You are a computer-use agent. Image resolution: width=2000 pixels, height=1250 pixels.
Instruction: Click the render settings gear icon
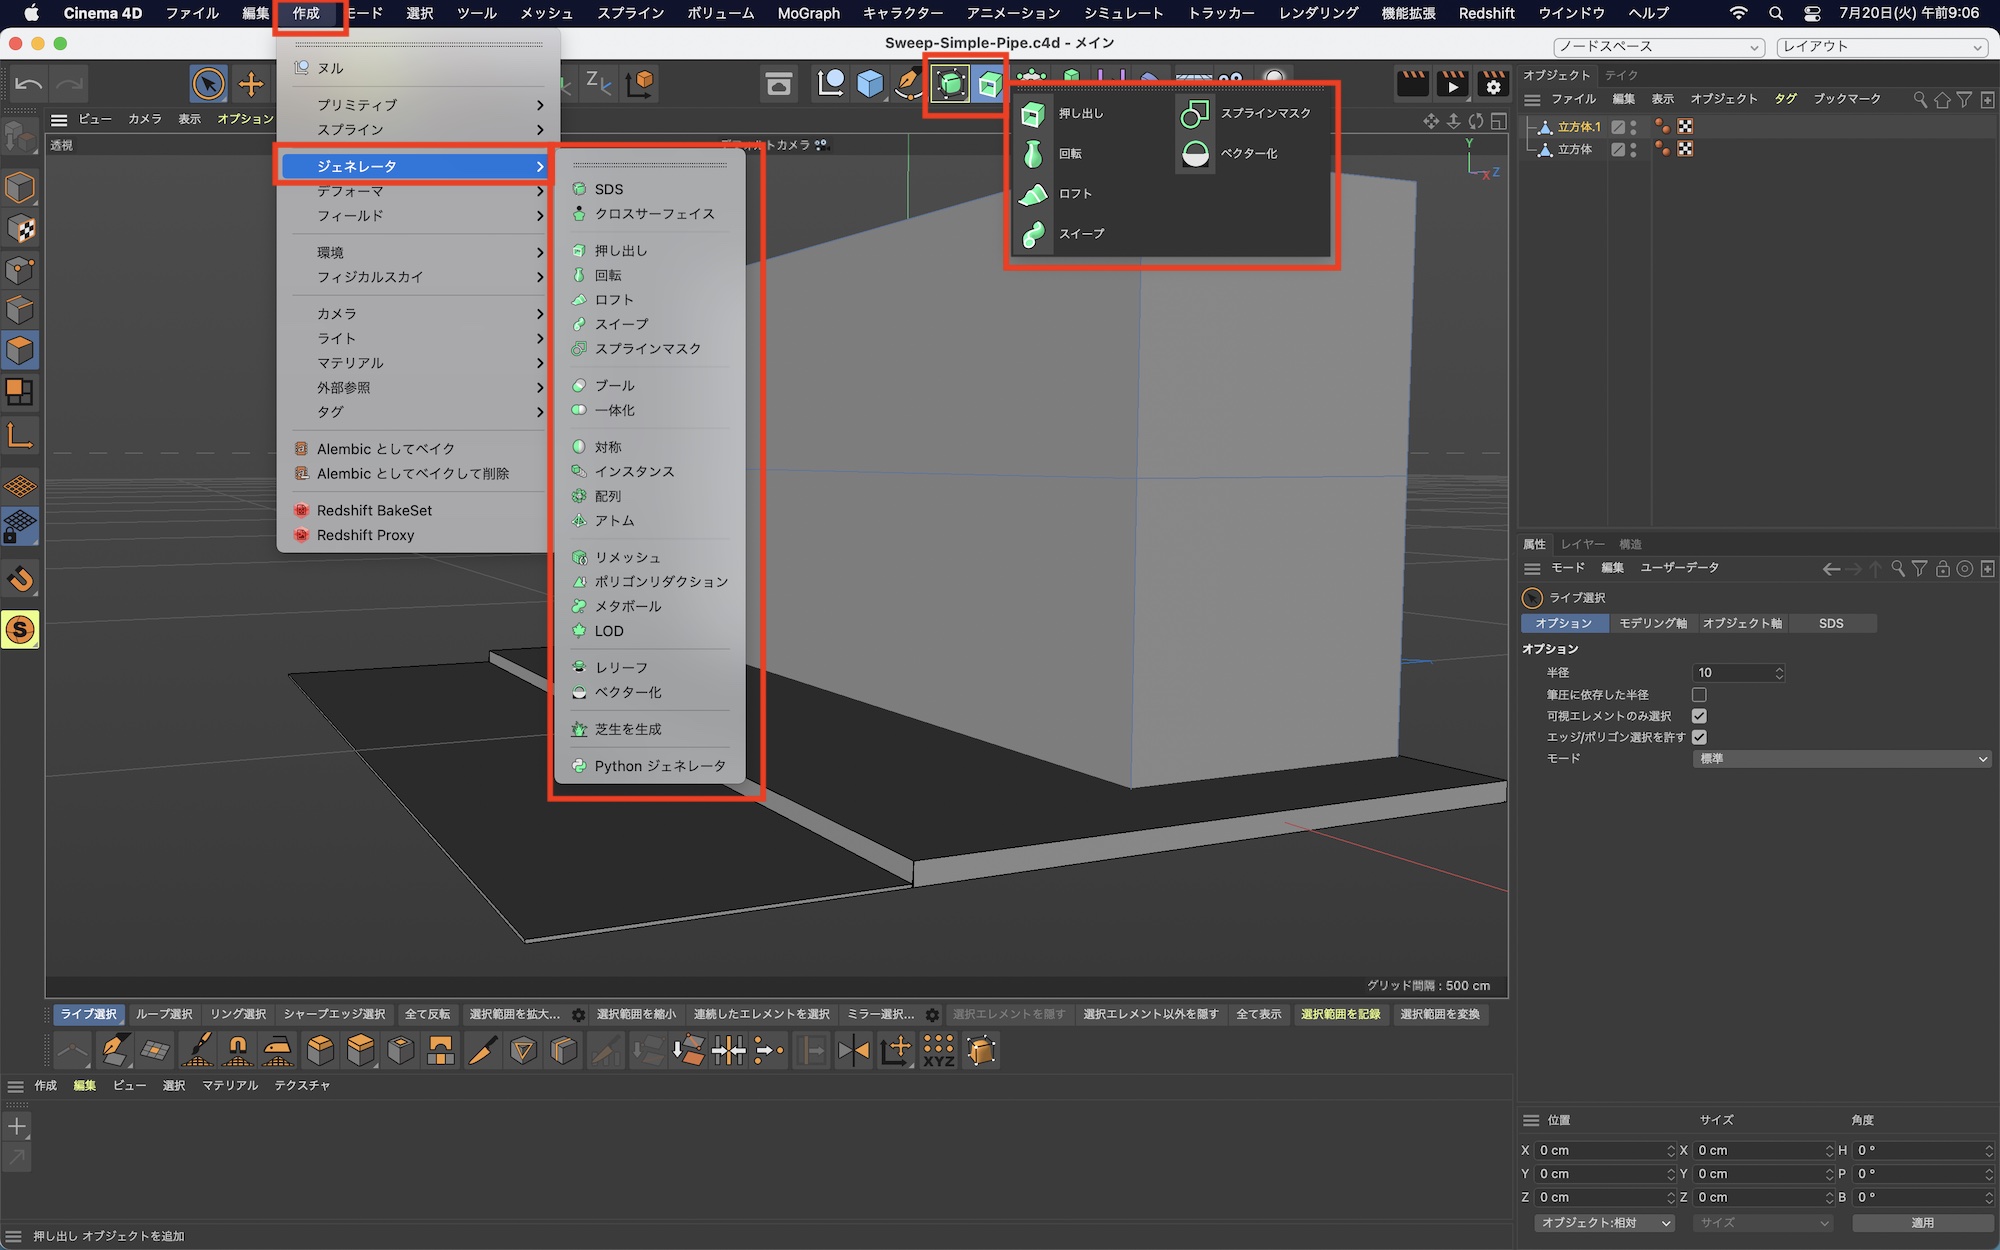tap(1492, 85)
